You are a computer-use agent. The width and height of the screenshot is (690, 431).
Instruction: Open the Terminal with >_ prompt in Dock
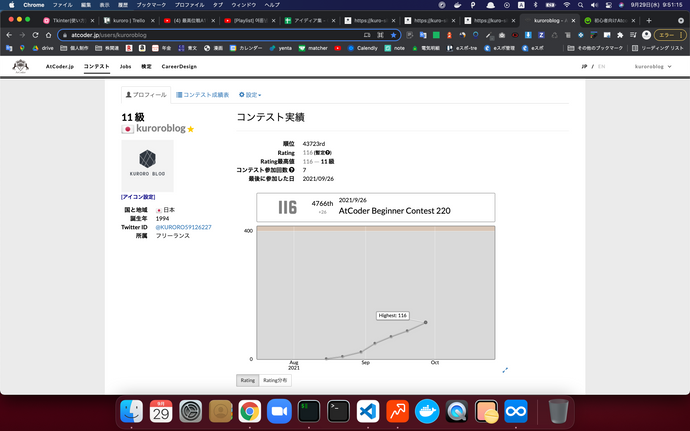[338, 412]
